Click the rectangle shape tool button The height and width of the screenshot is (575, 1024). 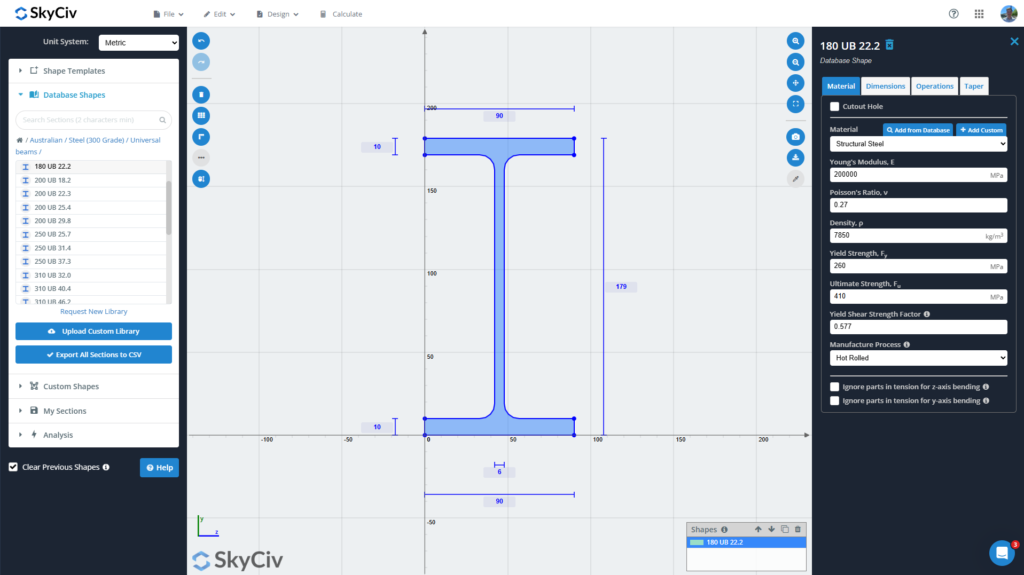tap(201, 95)
